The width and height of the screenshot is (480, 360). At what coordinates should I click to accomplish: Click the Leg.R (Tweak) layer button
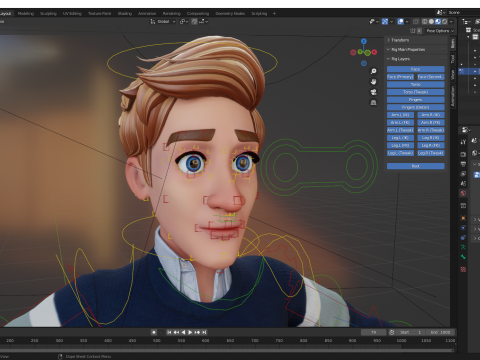[x=431, y=153]
